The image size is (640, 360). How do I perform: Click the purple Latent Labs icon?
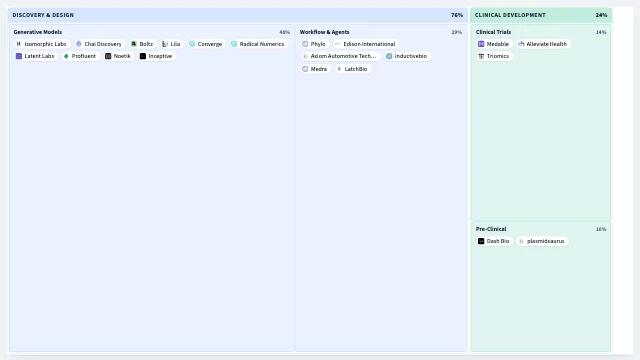click(19, 56)
